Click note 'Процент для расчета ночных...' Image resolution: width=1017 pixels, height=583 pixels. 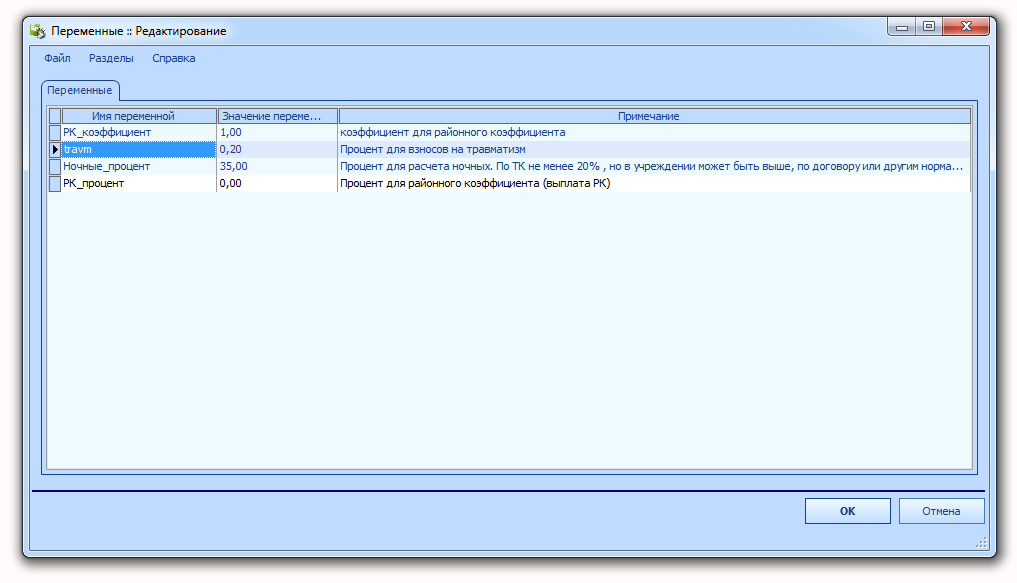click(654, 166)
